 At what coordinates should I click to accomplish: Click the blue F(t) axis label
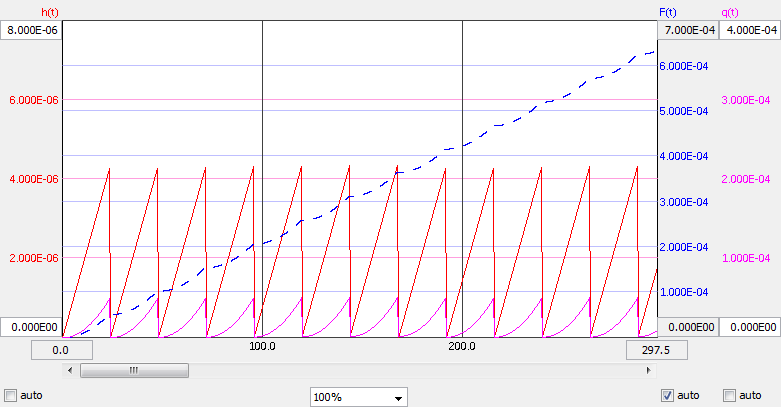point(669,12)
